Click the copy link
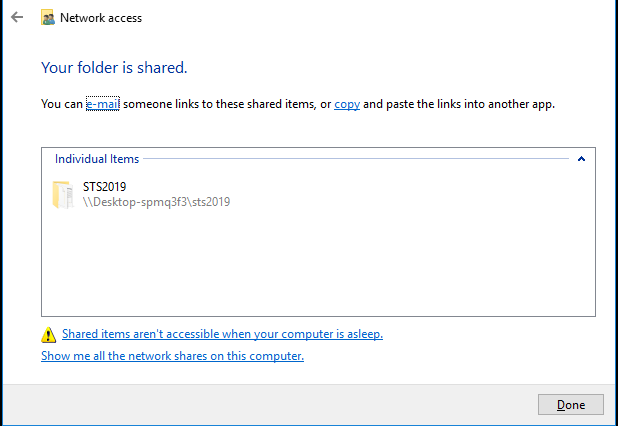This screenshot has width=618, height=426. tap(347, 104)
